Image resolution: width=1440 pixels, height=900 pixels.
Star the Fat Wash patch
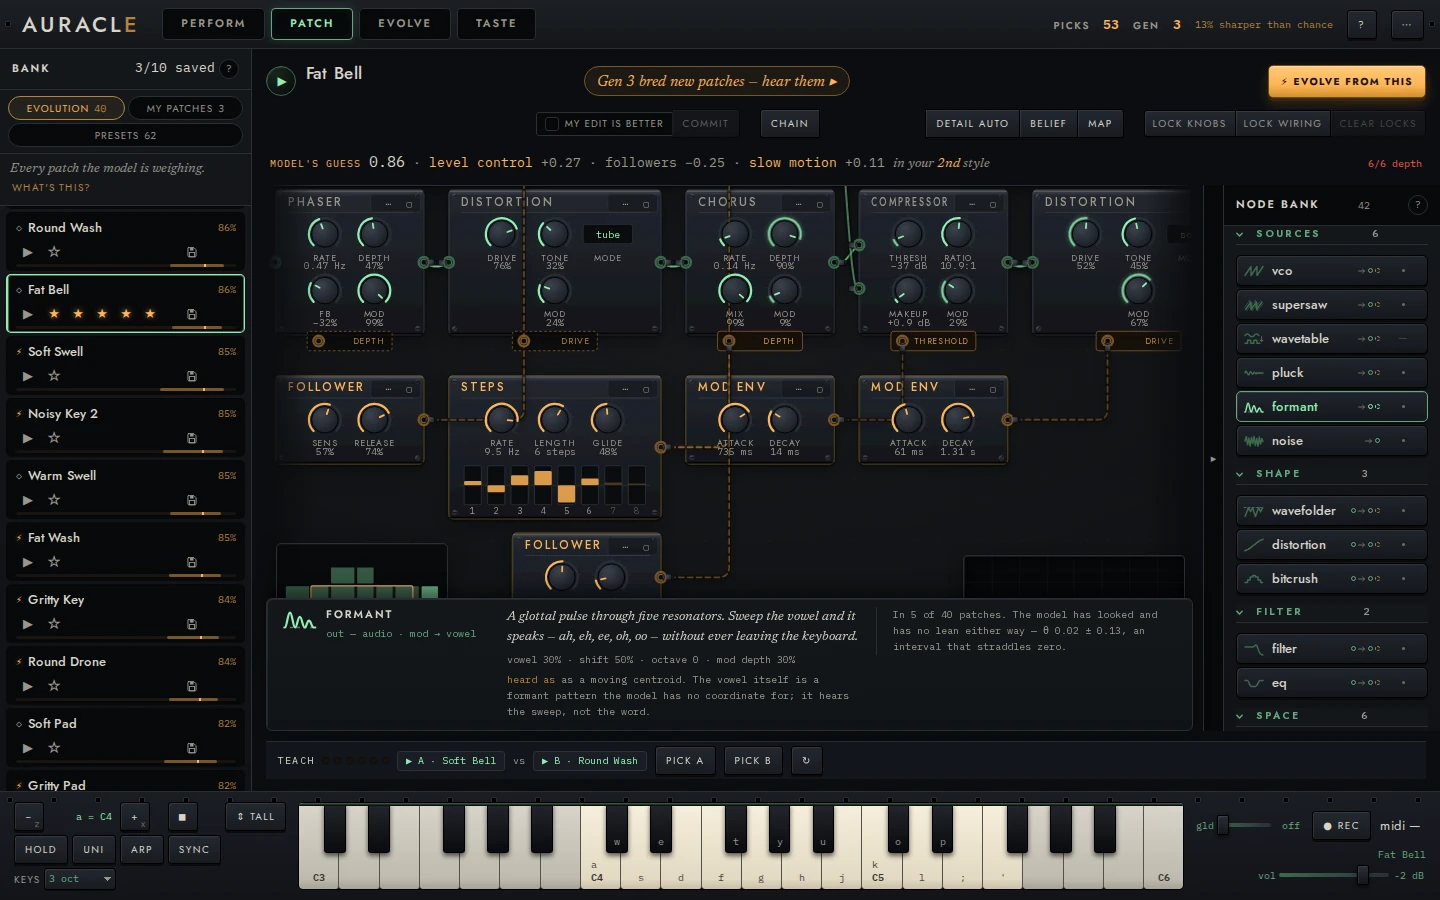(x=54, y=562)
